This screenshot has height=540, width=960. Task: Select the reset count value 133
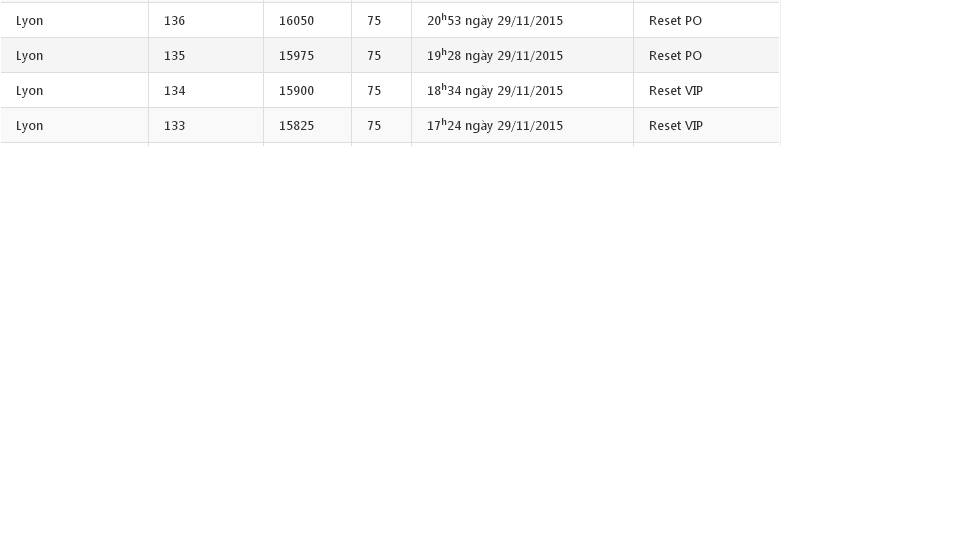pyautogui.click(x=174, y=126)
